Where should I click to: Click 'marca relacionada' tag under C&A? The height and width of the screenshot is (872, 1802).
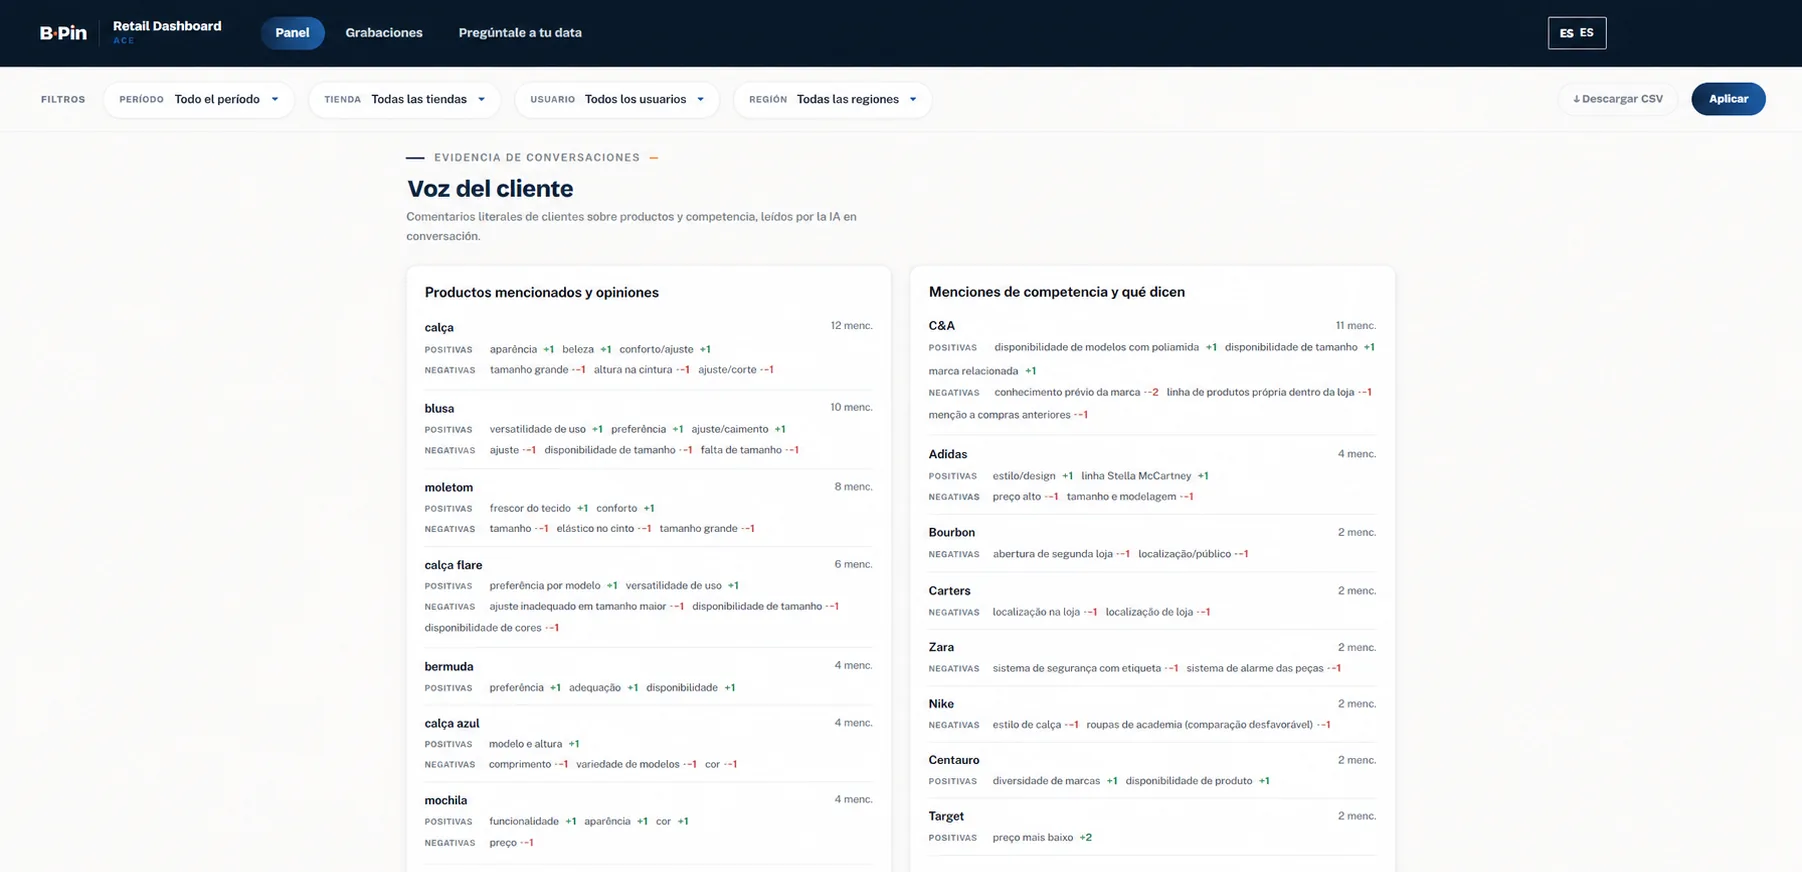pos(973,371)
